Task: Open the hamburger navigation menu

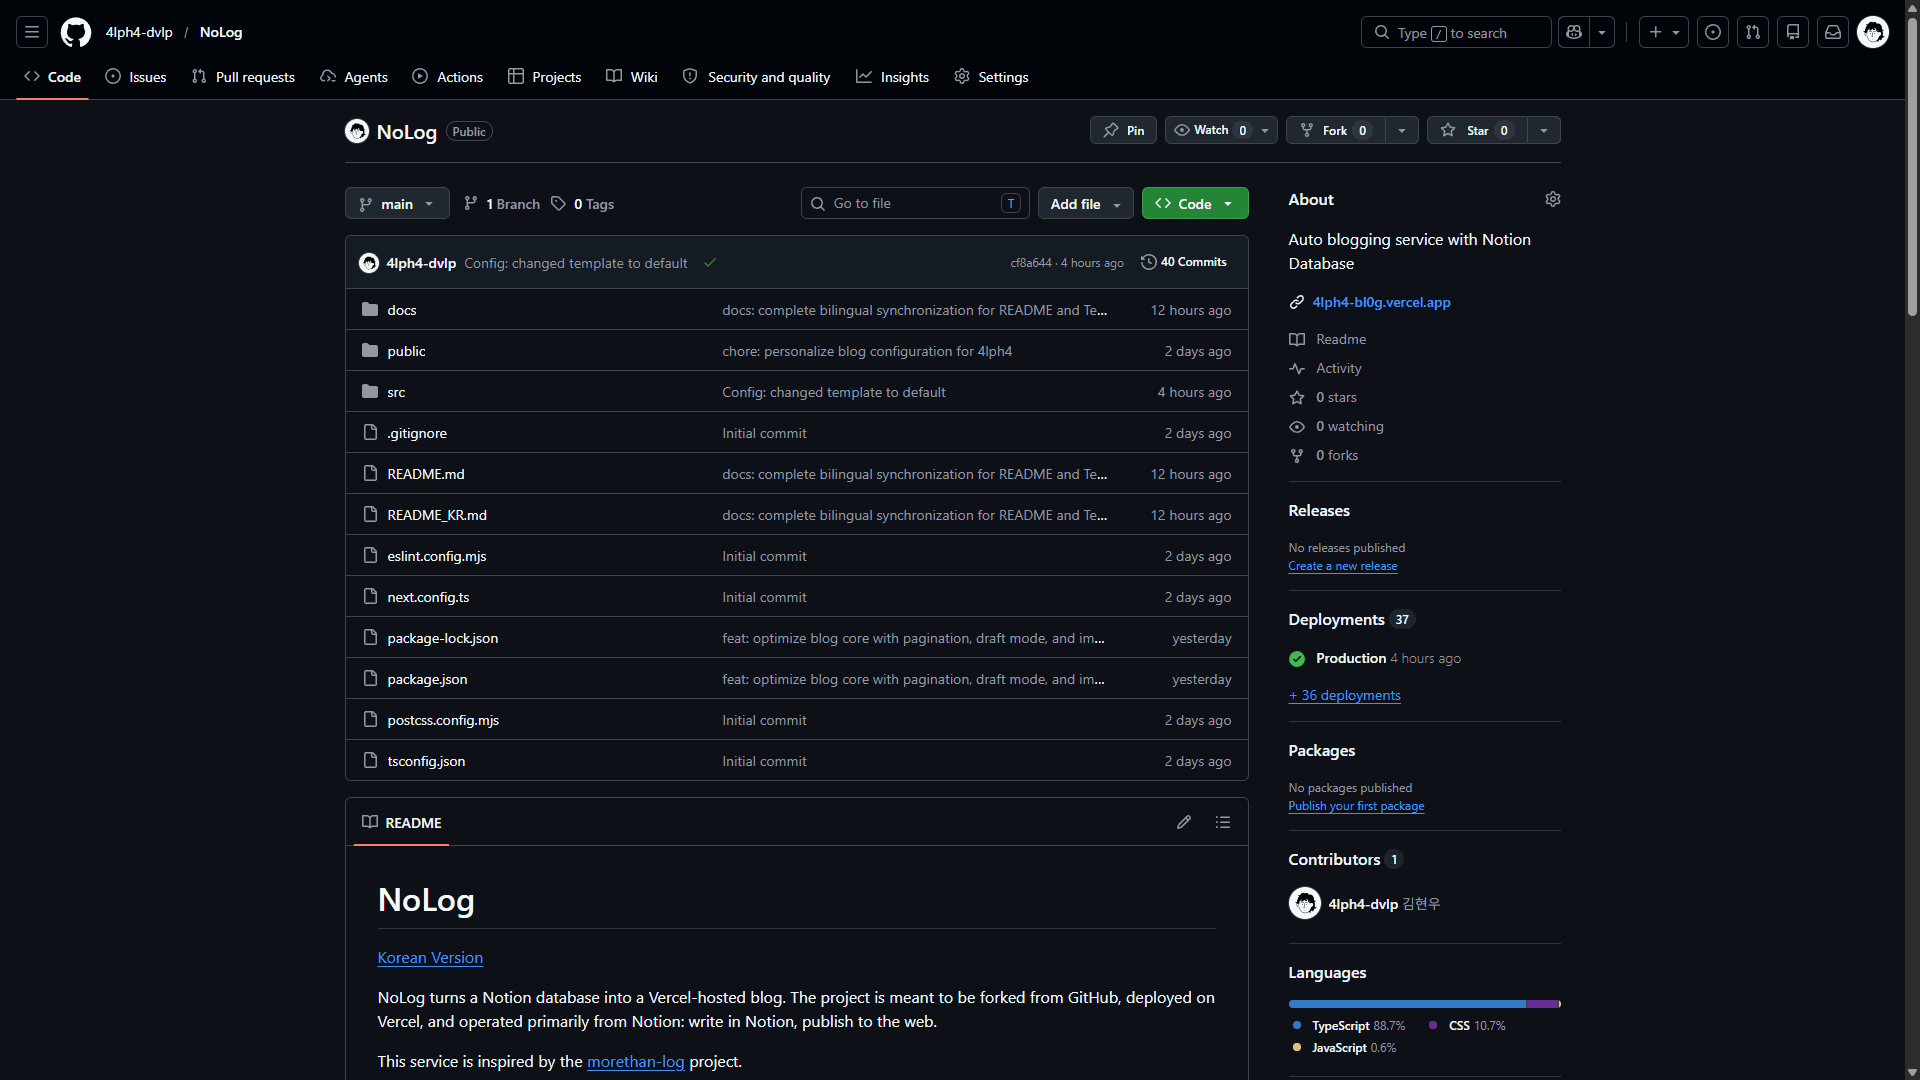Action: click(32, 32)
